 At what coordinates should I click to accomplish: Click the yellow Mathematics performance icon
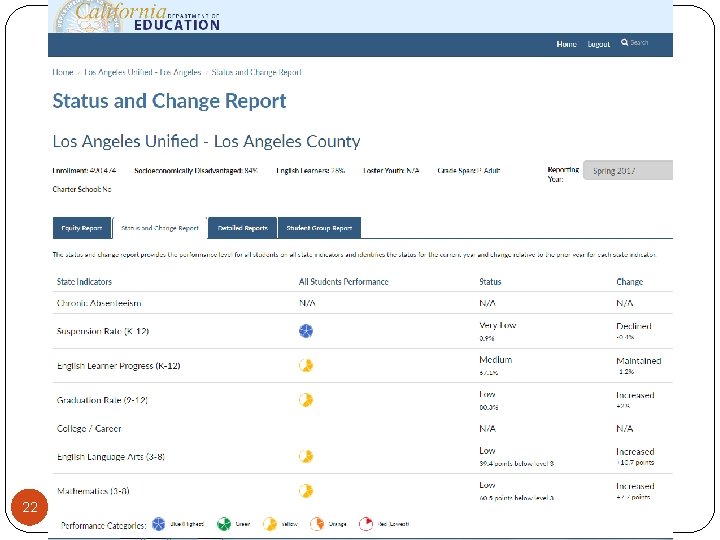pyautogui.click(x=306, y=491)
